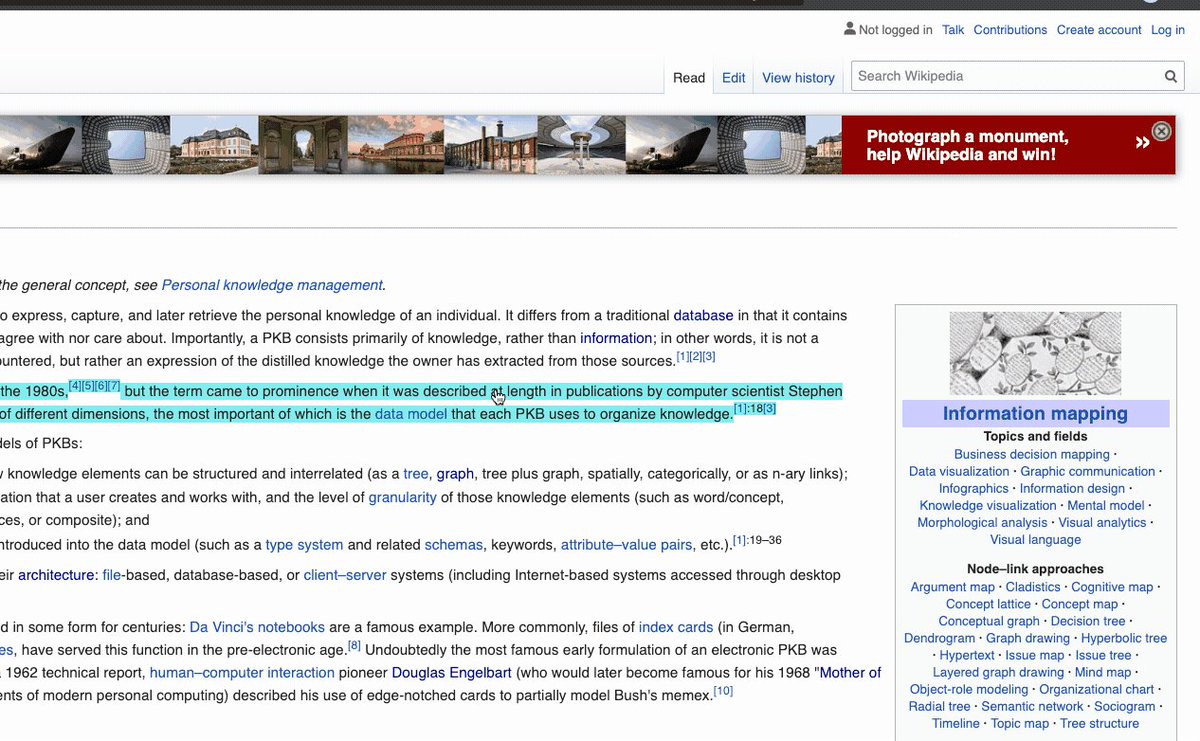Switch to the Read tab

pos(689,78)
